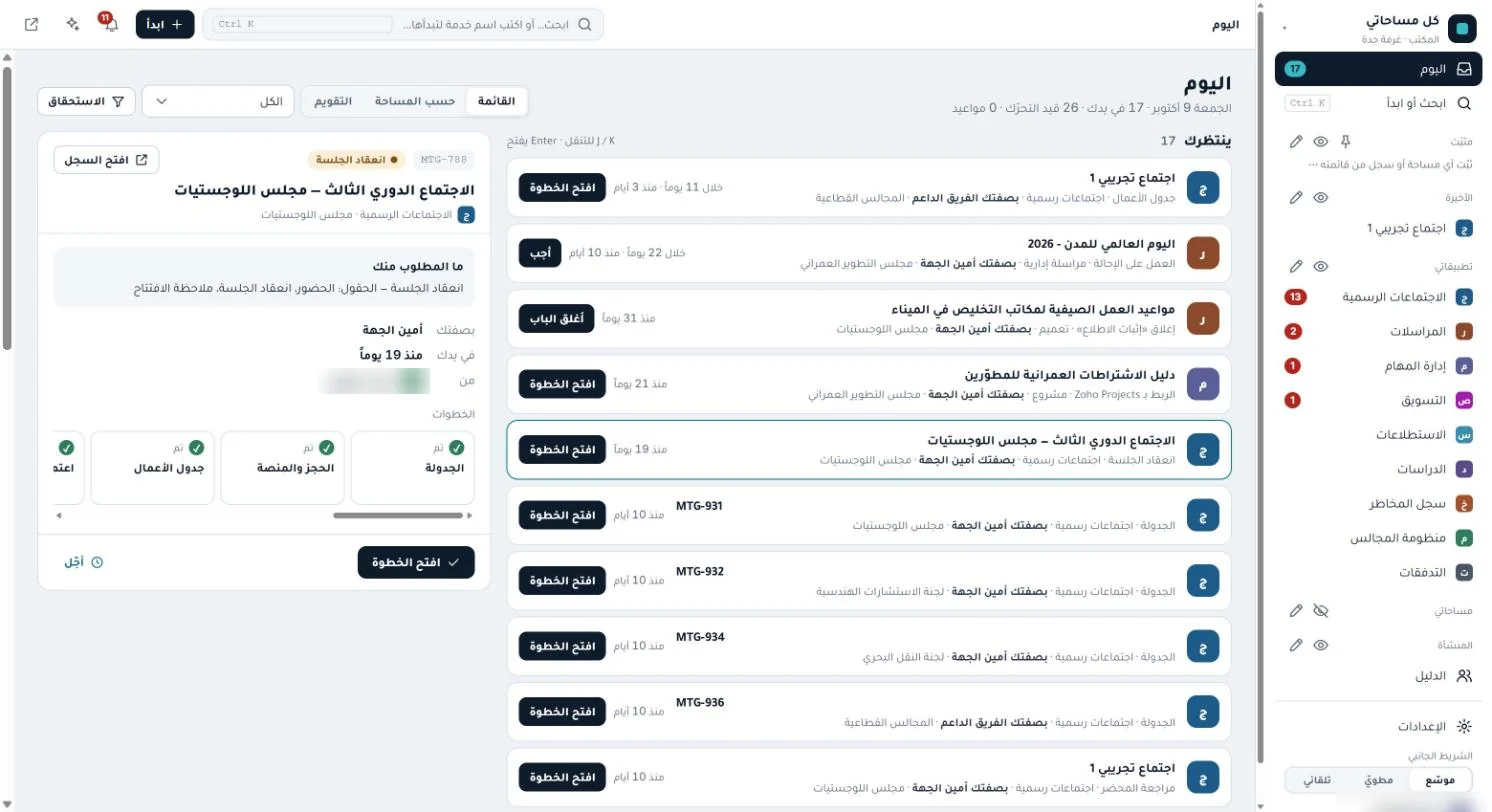
Task: Click the magnifier icon in search bar
Action: [585, 24]
